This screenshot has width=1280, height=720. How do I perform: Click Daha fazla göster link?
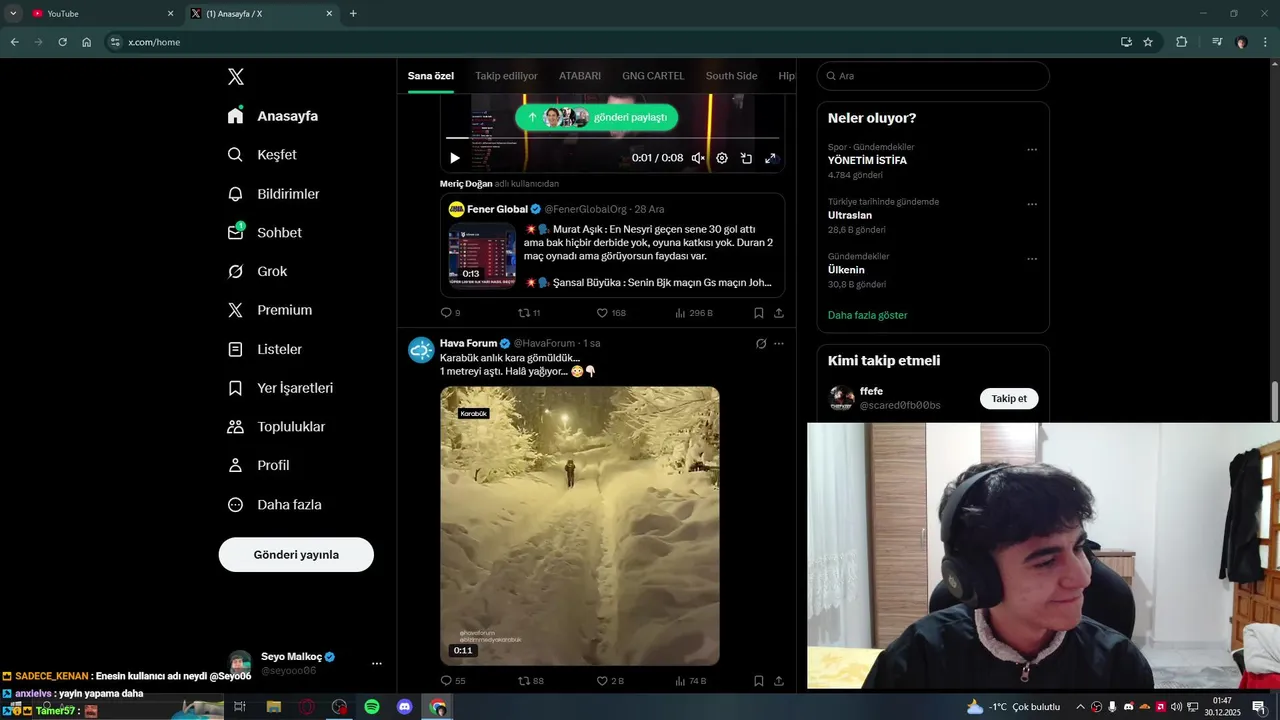click(868, 315)
